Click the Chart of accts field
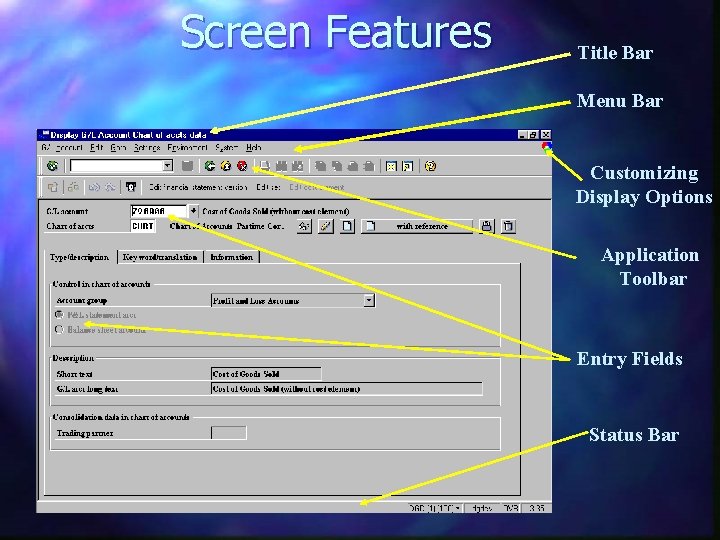The width and height of the screenshot is (720, 540). coord(143,226)
